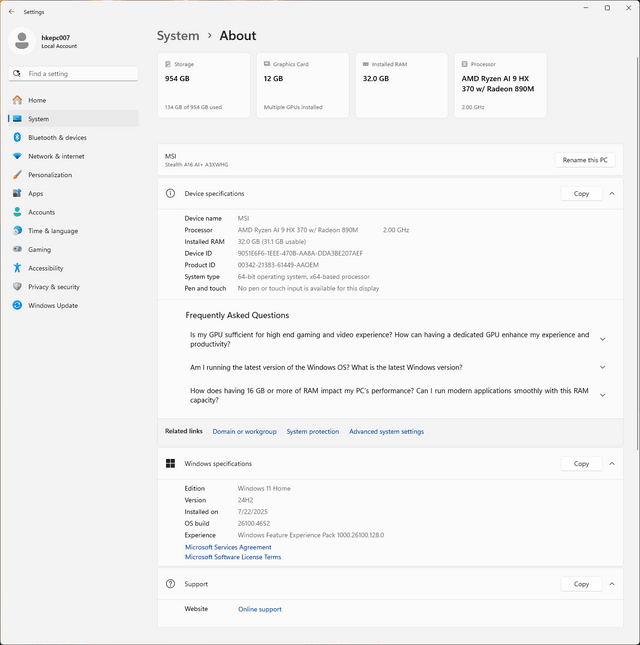Open Microsoft Software License Terms link

point(233,557)
